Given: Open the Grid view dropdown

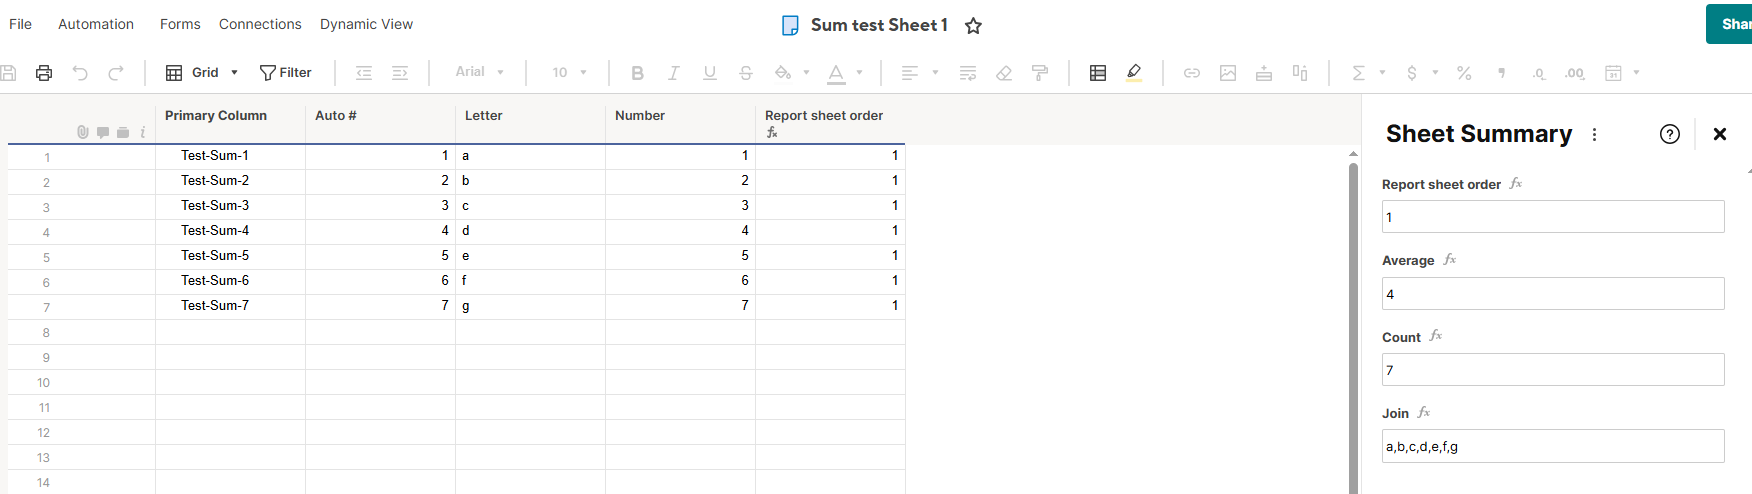Looking at the screenshot, I should [202, 73].
